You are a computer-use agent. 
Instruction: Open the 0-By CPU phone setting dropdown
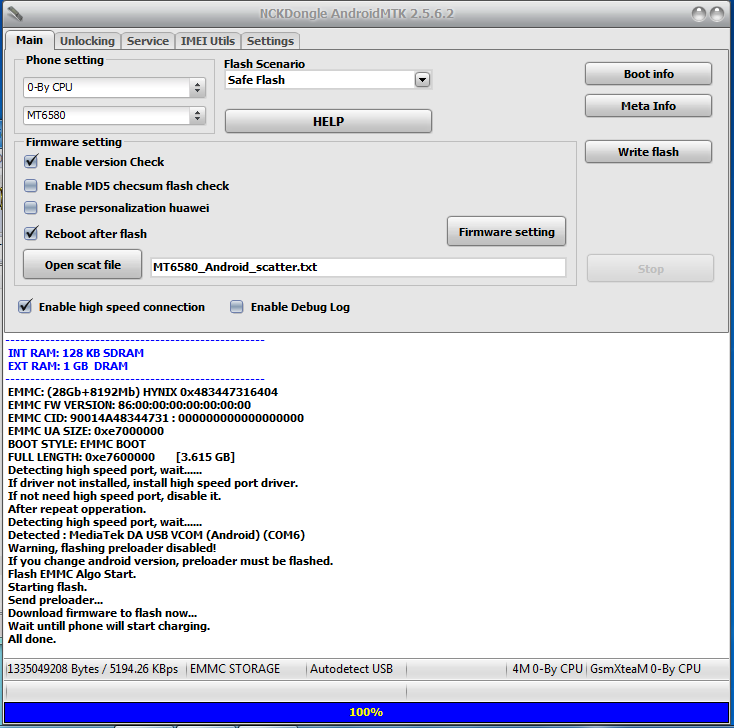(114, 87)
